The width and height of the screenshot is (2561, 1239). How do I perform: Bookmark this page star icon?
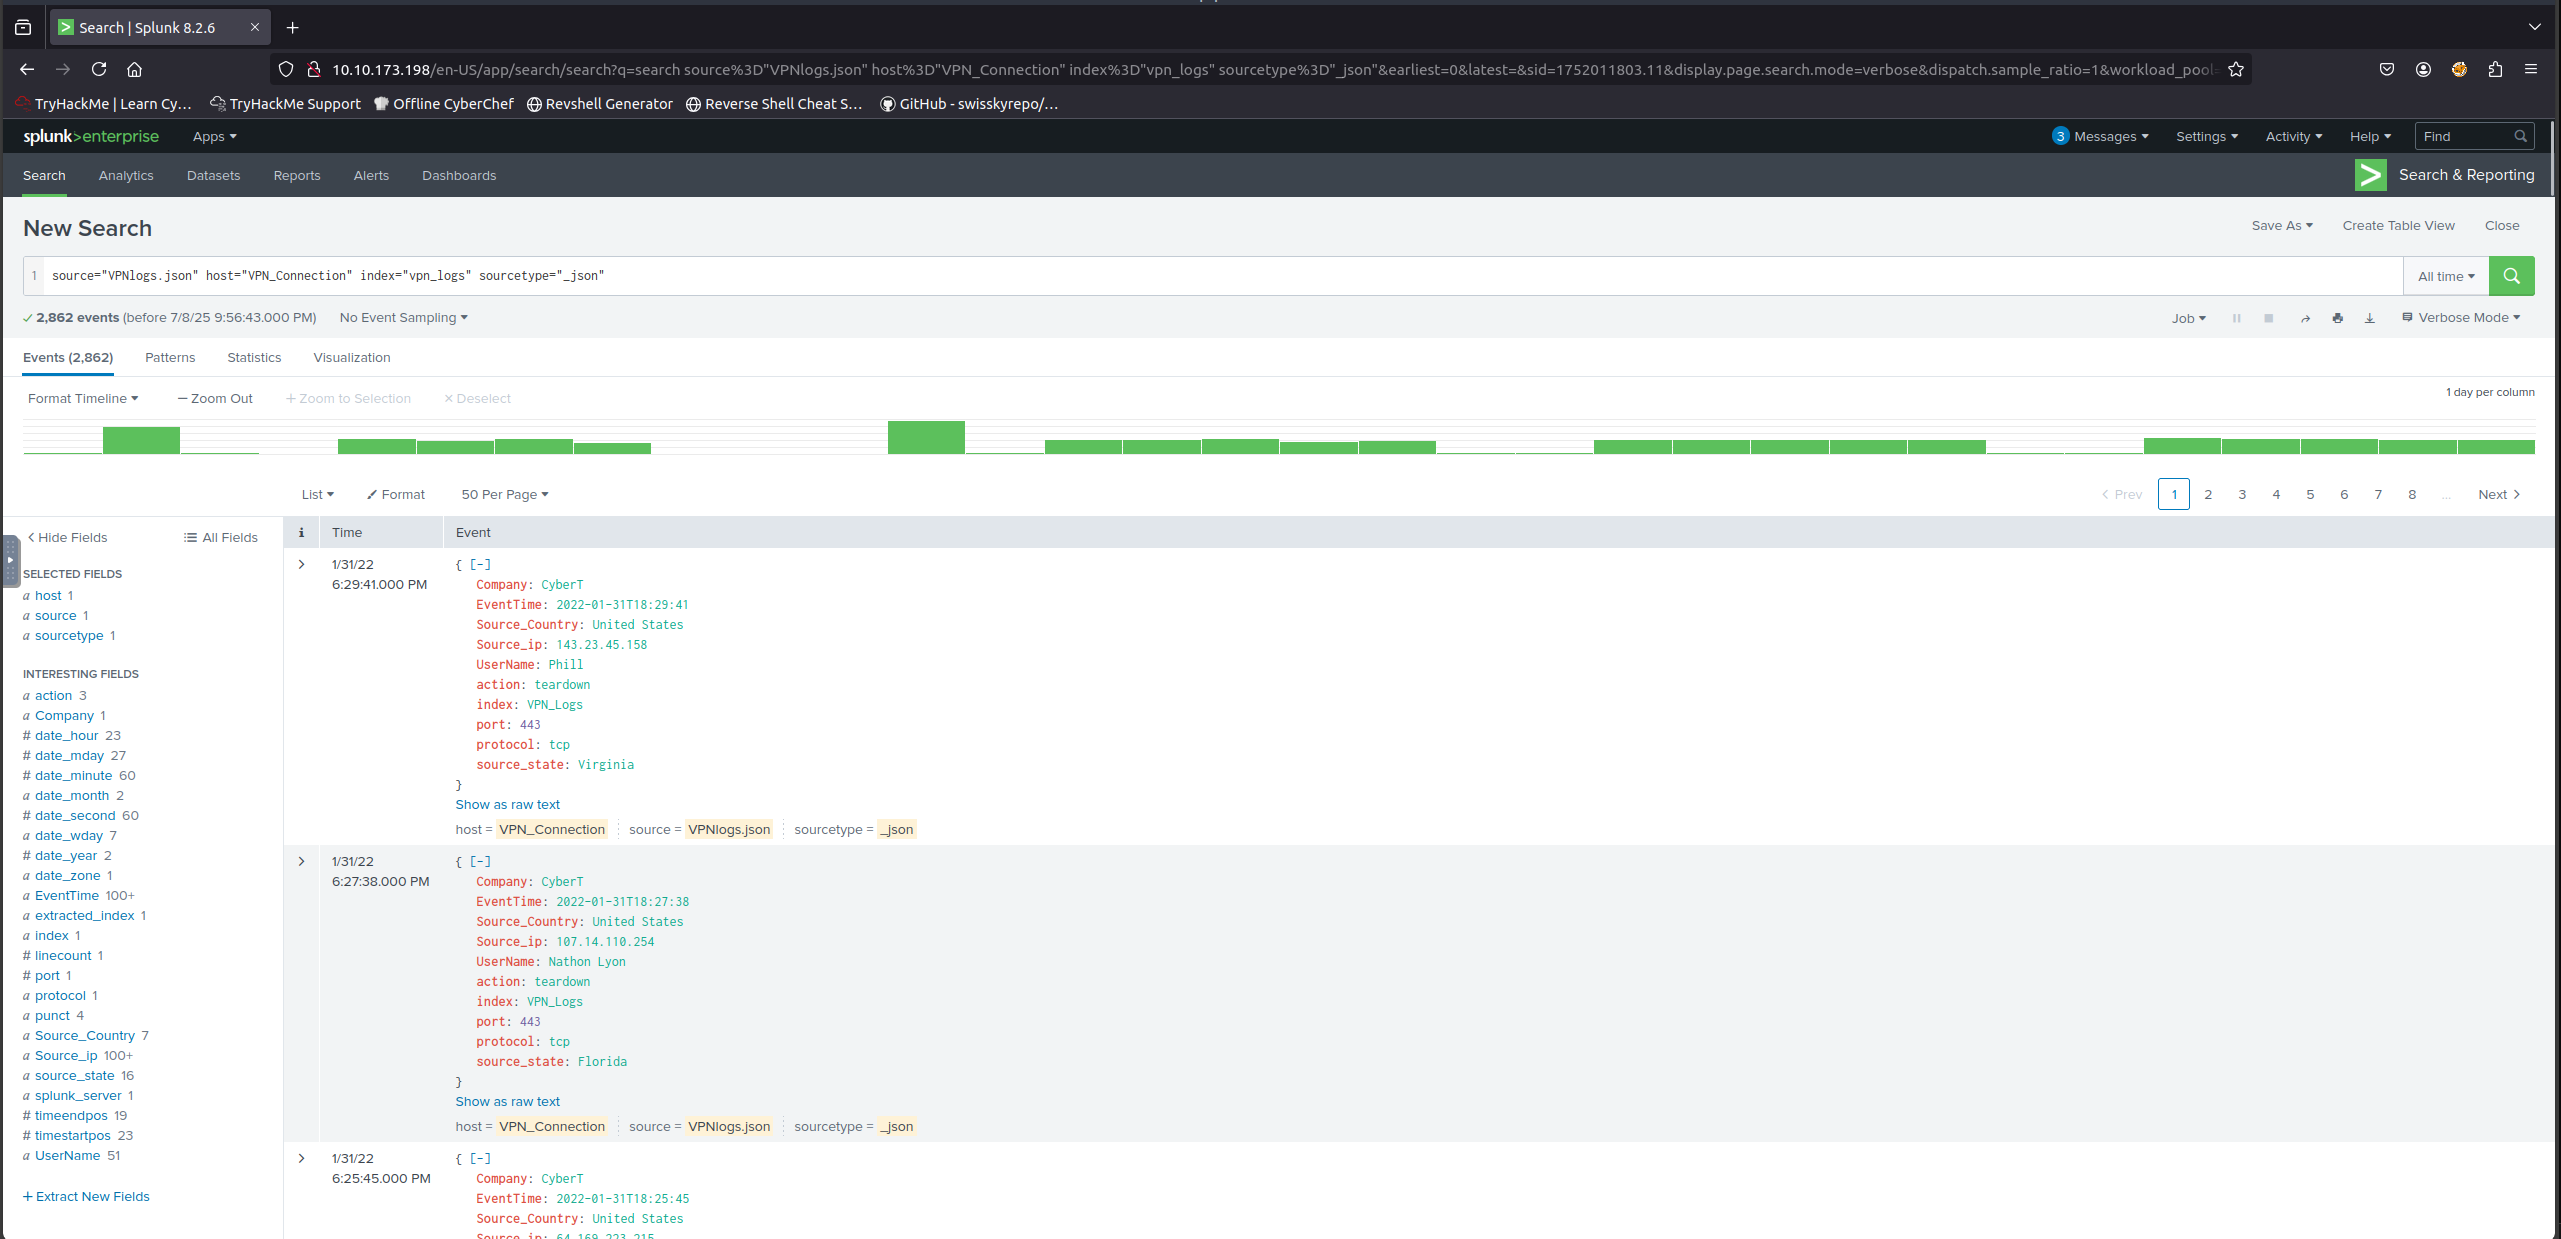[2236, 69]
